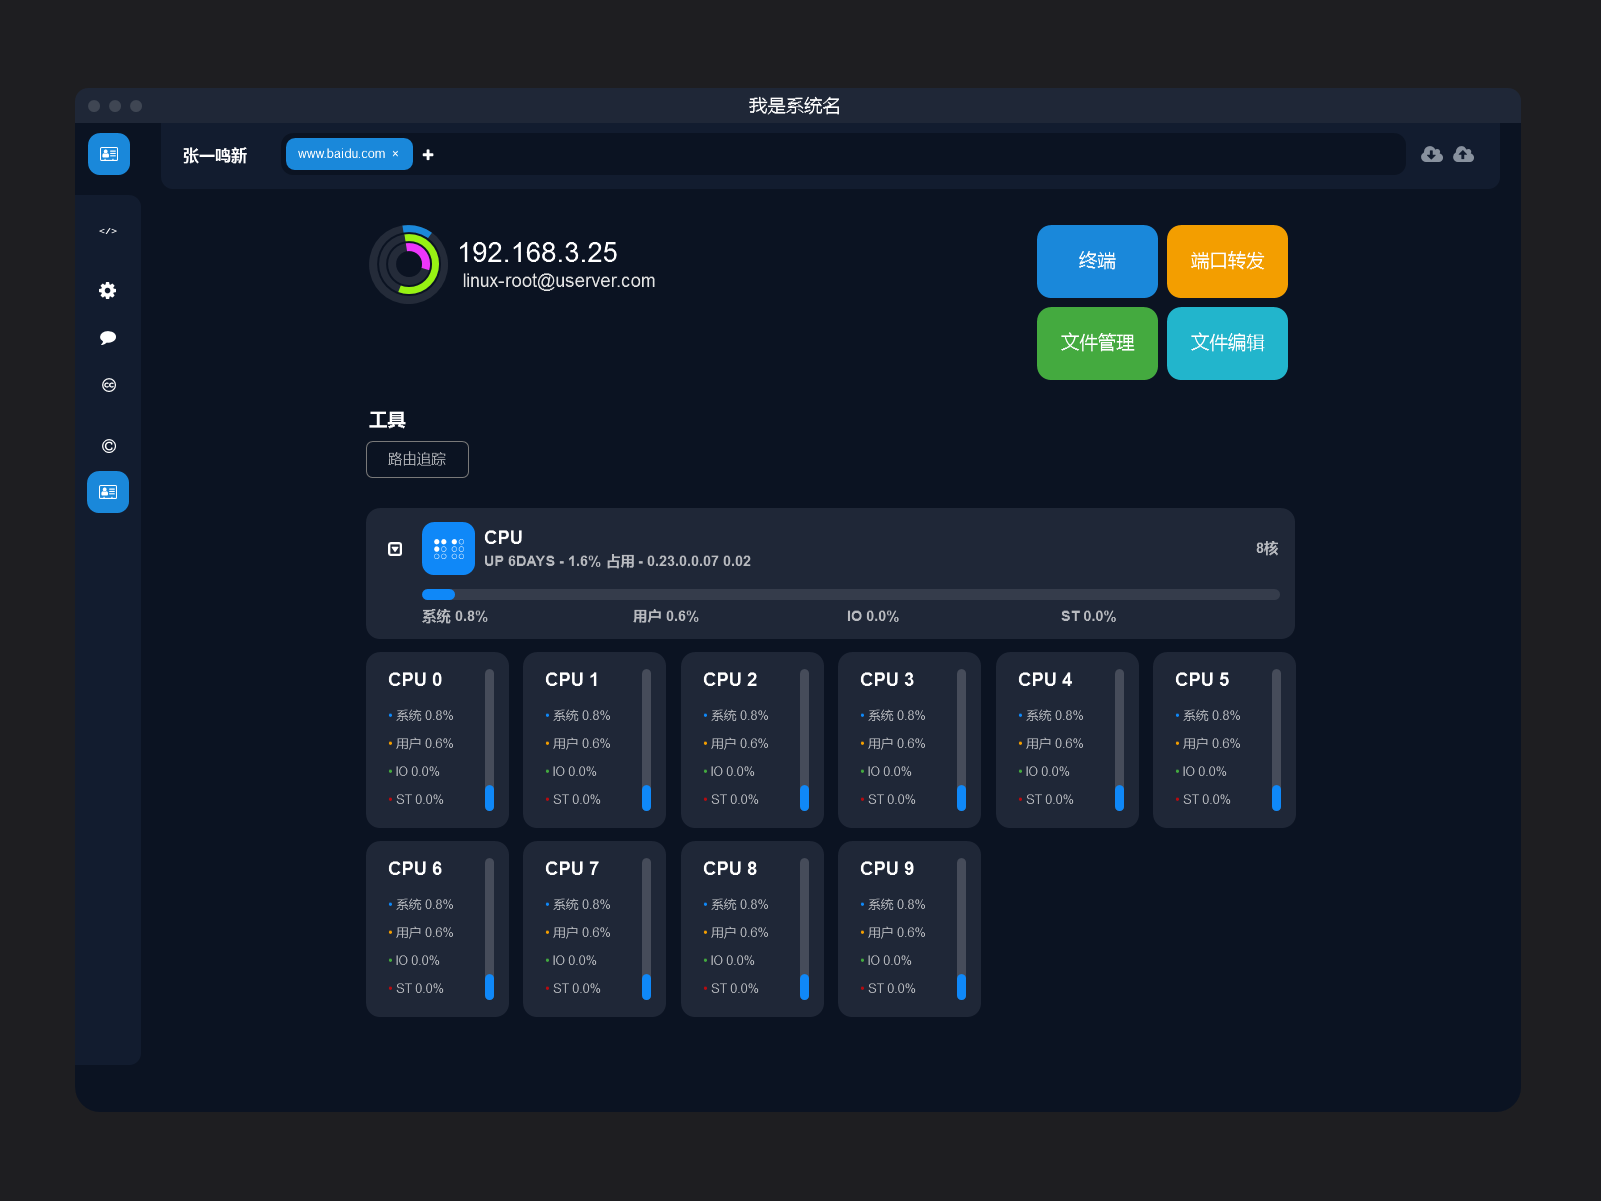
Task: Click the circular usage ring chart
Action: (408, 264)
